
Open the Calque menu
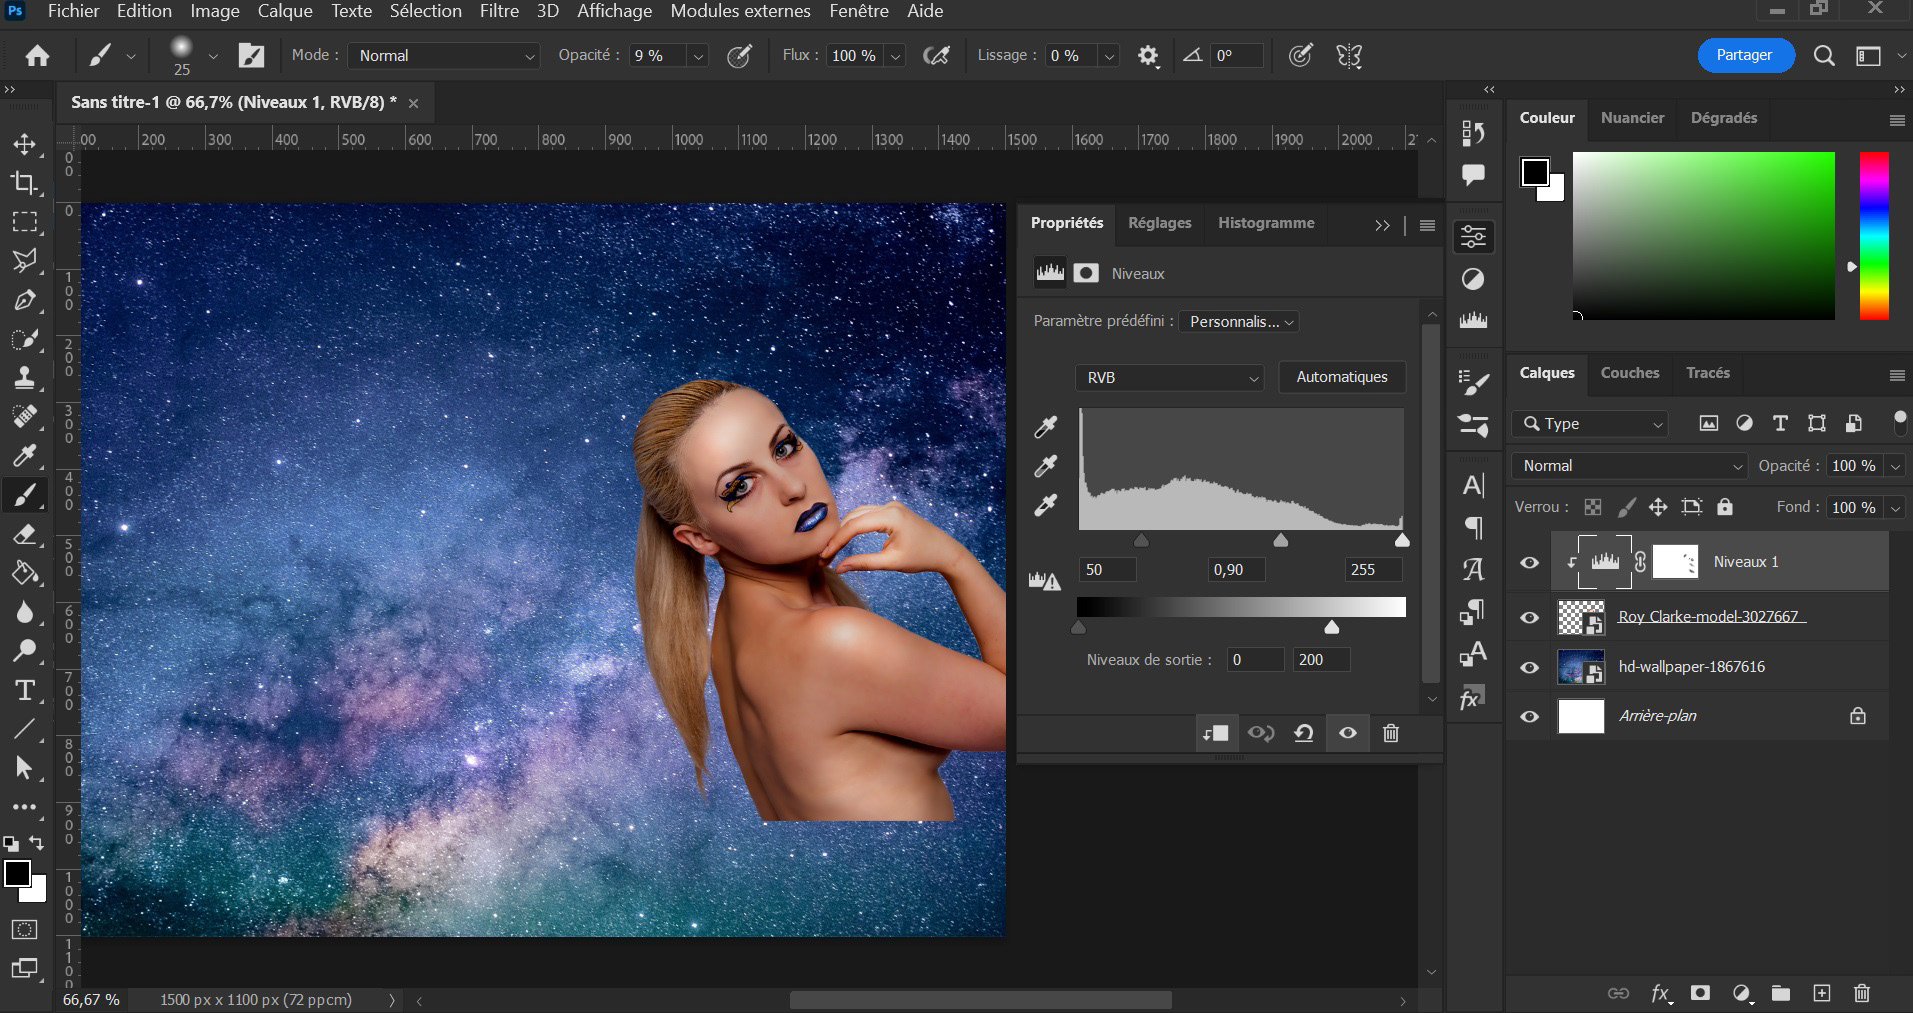(x=285, y=11)
